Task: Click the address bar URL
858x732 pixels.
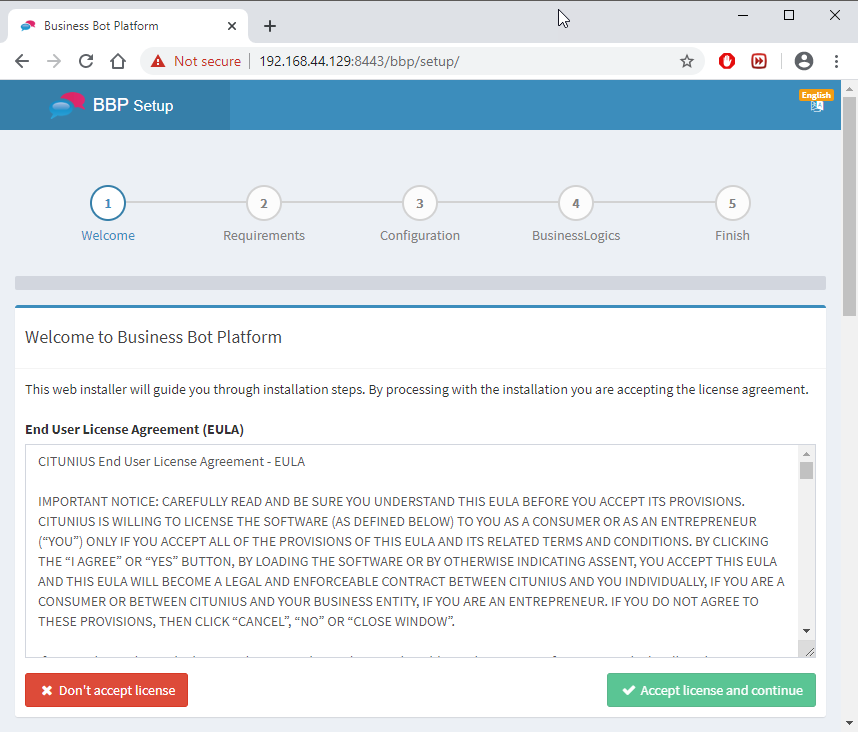Action: (x=359, y=61)
